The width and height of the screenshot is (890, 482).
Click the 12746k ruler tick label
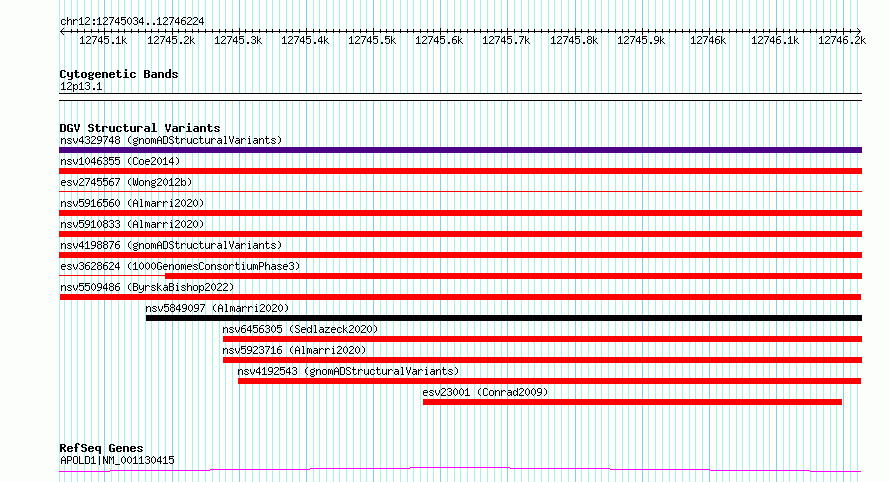(708, 40)
